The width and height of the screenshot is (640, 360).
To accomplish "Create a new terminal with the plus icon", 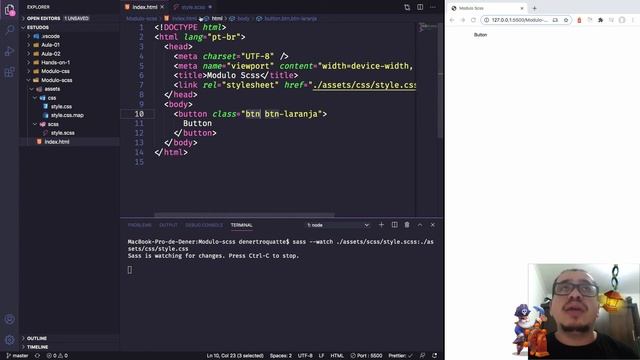I will (x=381, y=225).
